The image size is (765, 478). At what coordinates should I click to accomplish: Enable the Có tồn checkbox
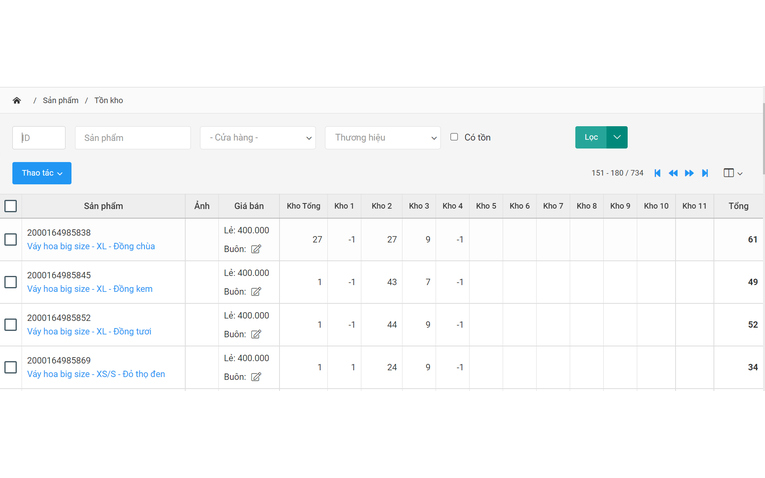(x=454, y=137)
